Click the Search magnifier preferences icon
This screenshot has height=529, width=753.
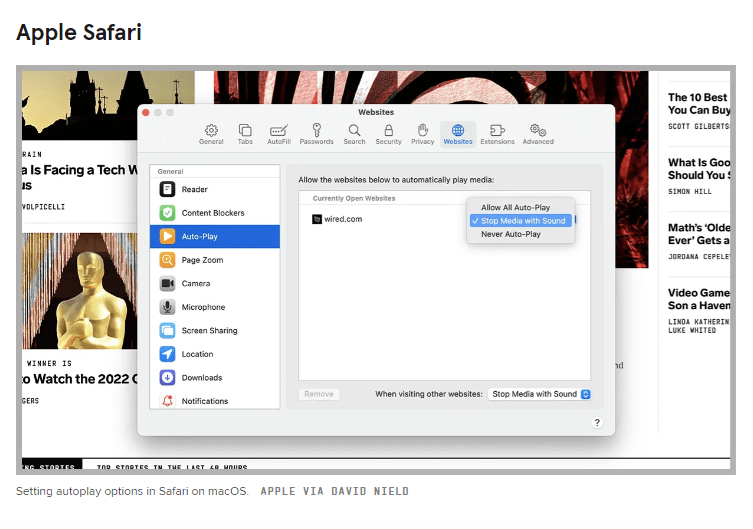(x=354, y=131)
